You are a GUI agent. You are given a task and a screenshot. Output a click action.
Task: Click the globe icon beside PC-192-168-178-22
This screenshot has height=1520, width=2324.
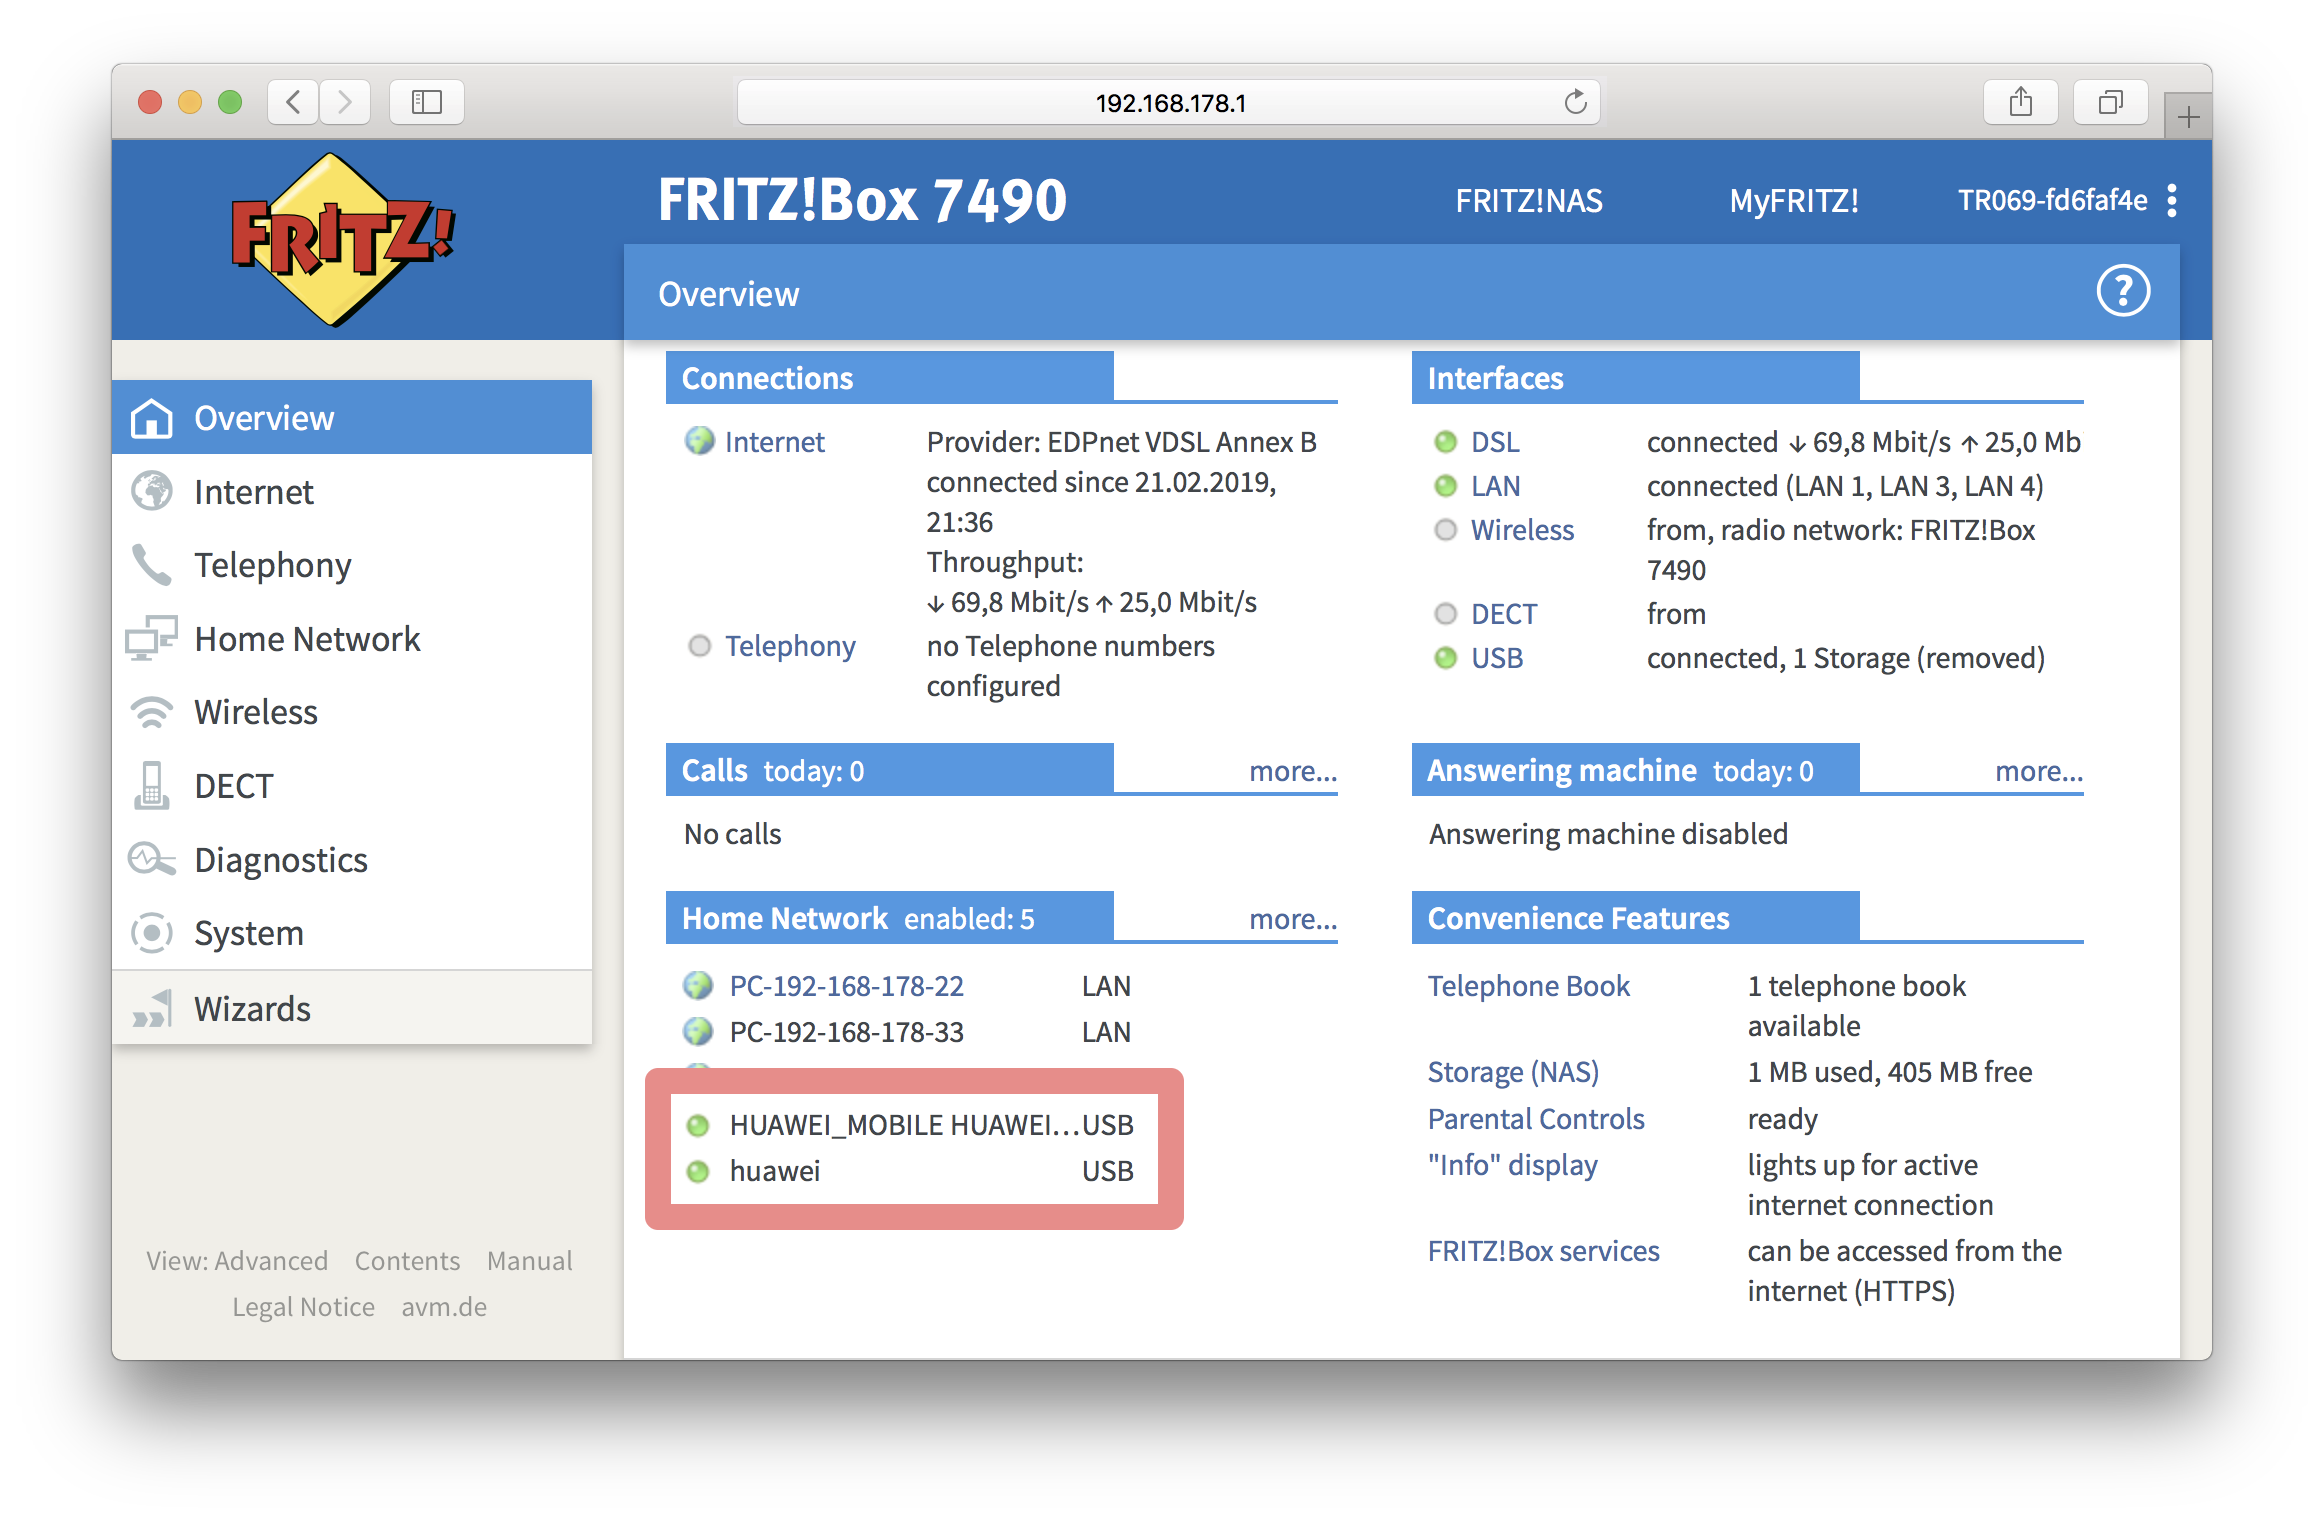coord(698,986)
